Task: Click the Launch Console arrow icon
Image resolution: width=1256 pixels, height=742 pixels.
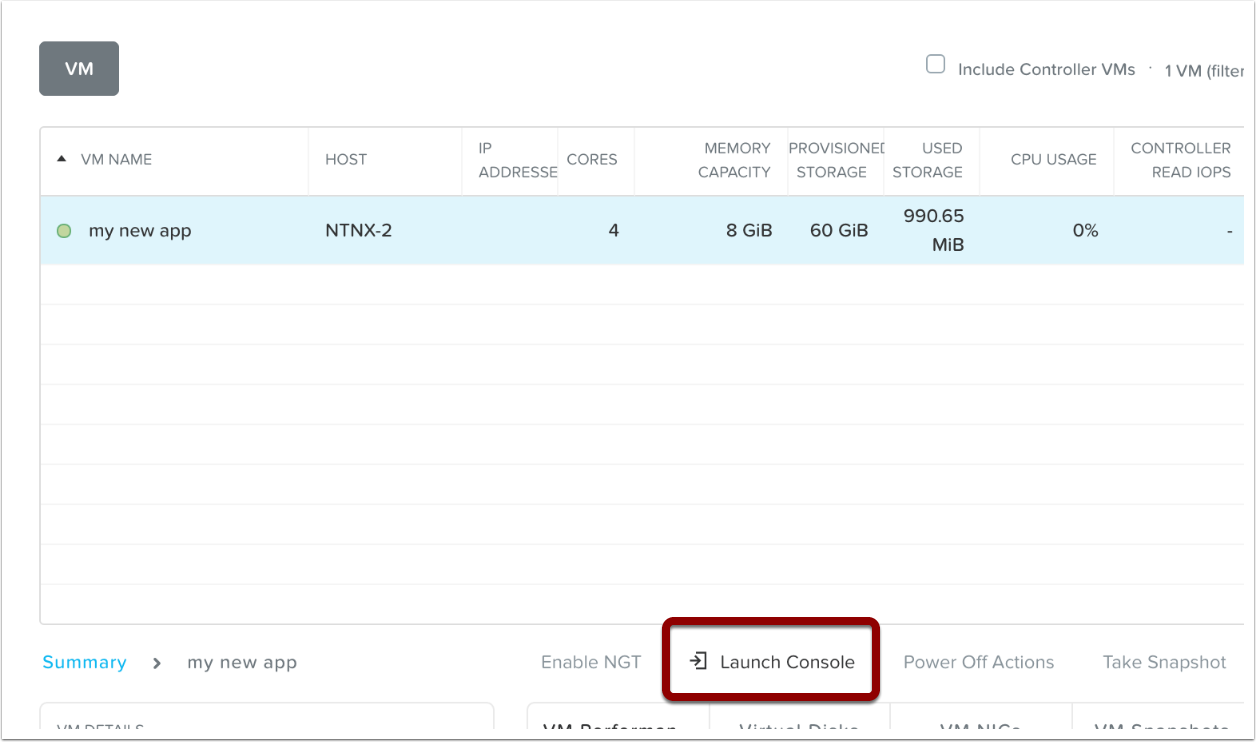Action: tap(699, 662)
